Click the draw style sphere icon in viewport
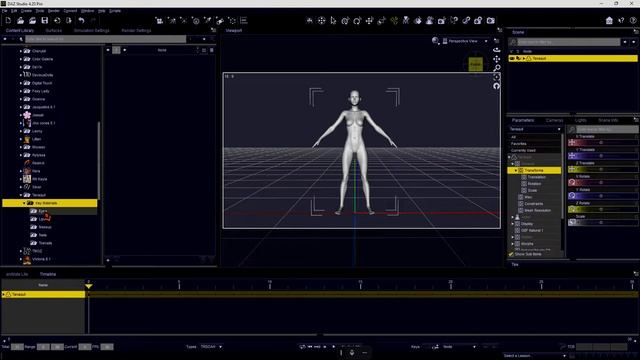 436,40
